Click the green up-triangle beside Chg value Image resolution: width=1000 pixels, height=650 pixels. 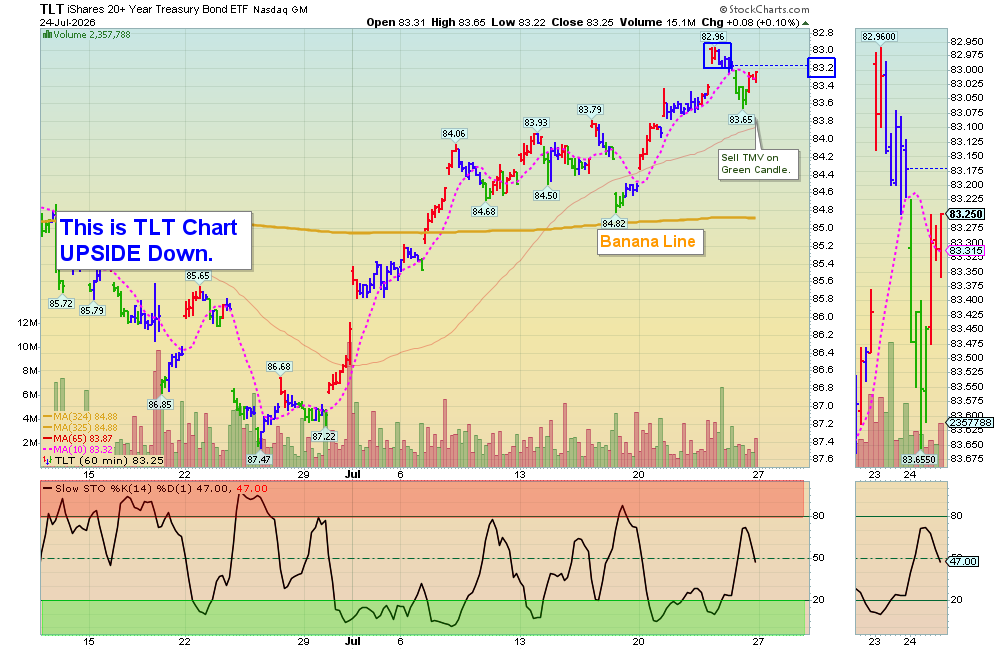[805, 23]
